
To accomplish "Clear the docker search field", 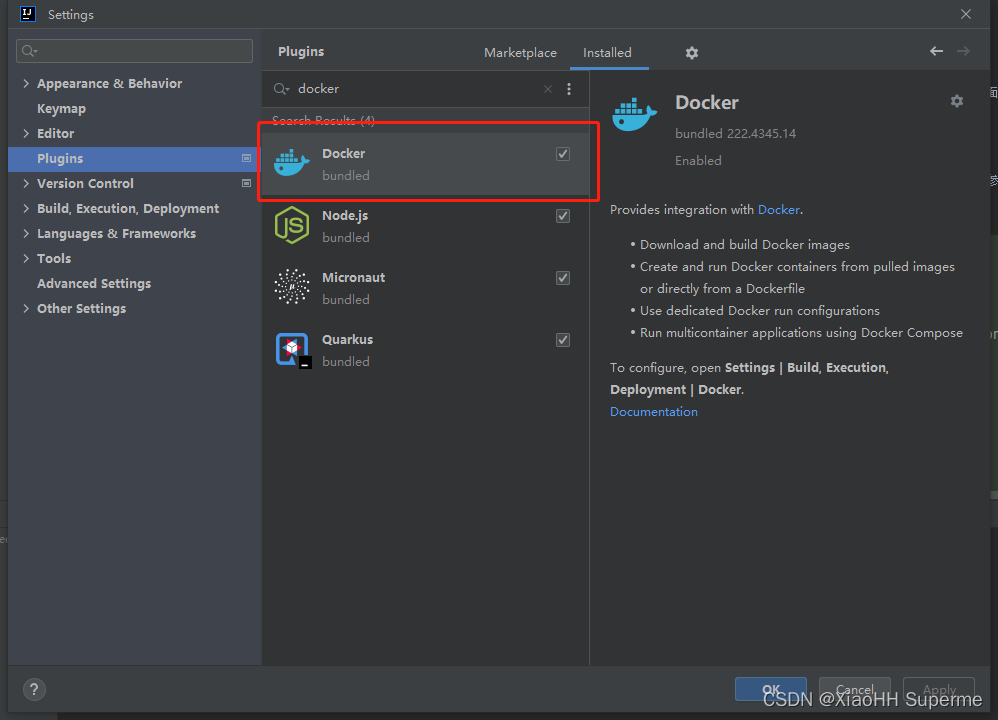I will (547, 89).
